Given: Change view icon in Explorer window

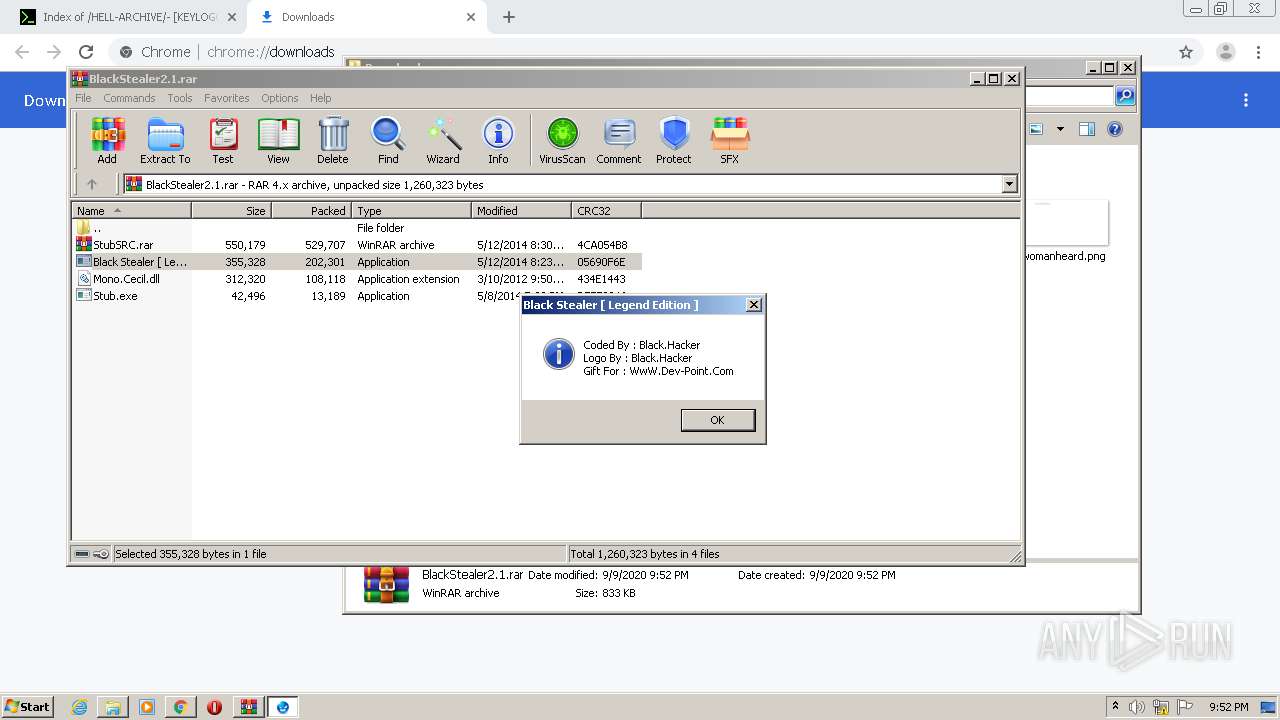Looking at the screenshot, I should (1036, 129).
